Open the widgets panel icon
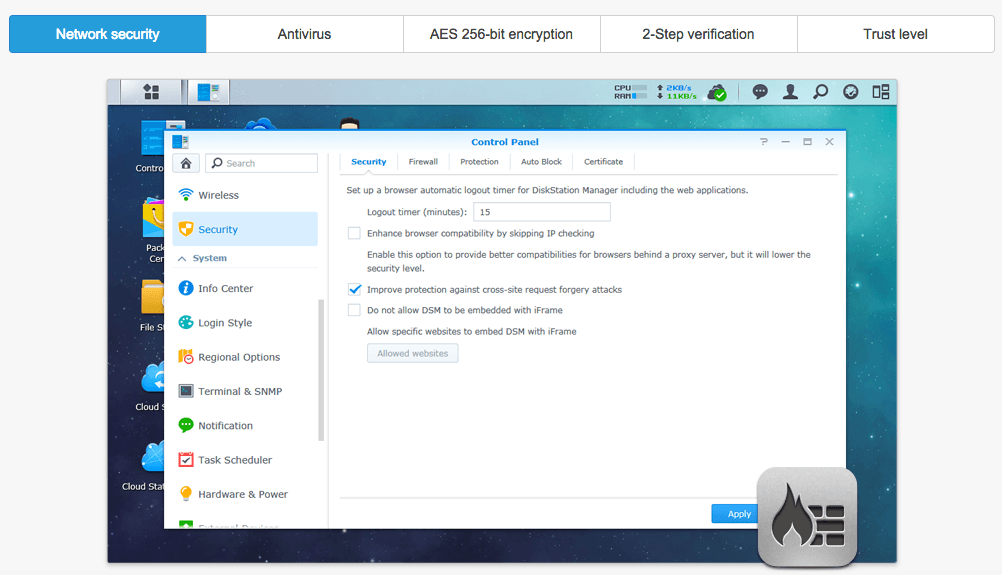 881,92
